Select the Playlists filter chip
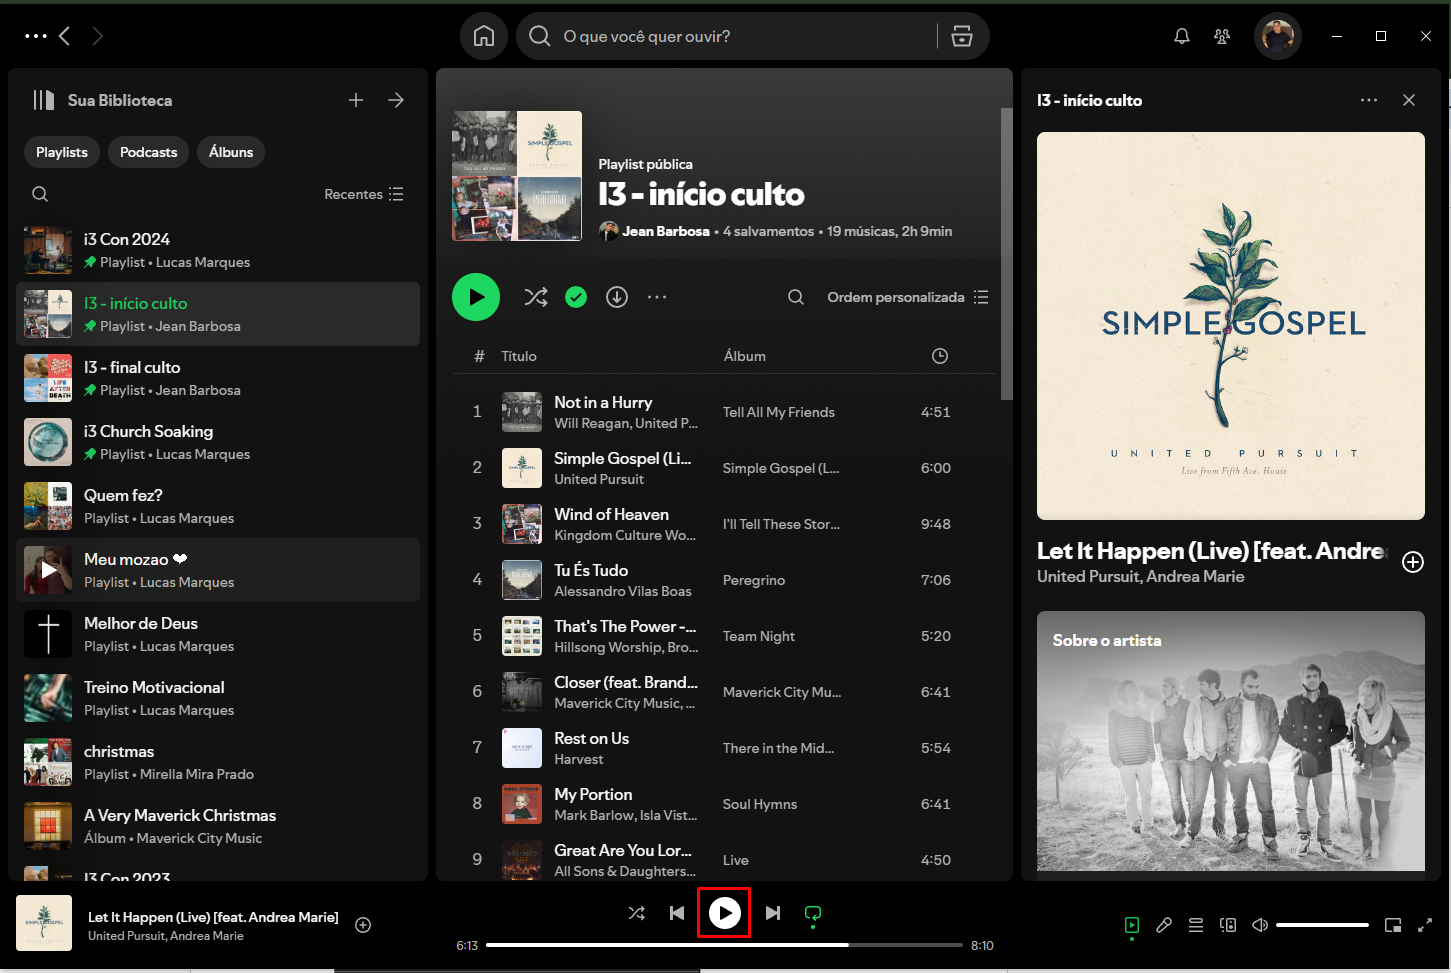Screen dimensions: 1451x973 tap(62, 152)
